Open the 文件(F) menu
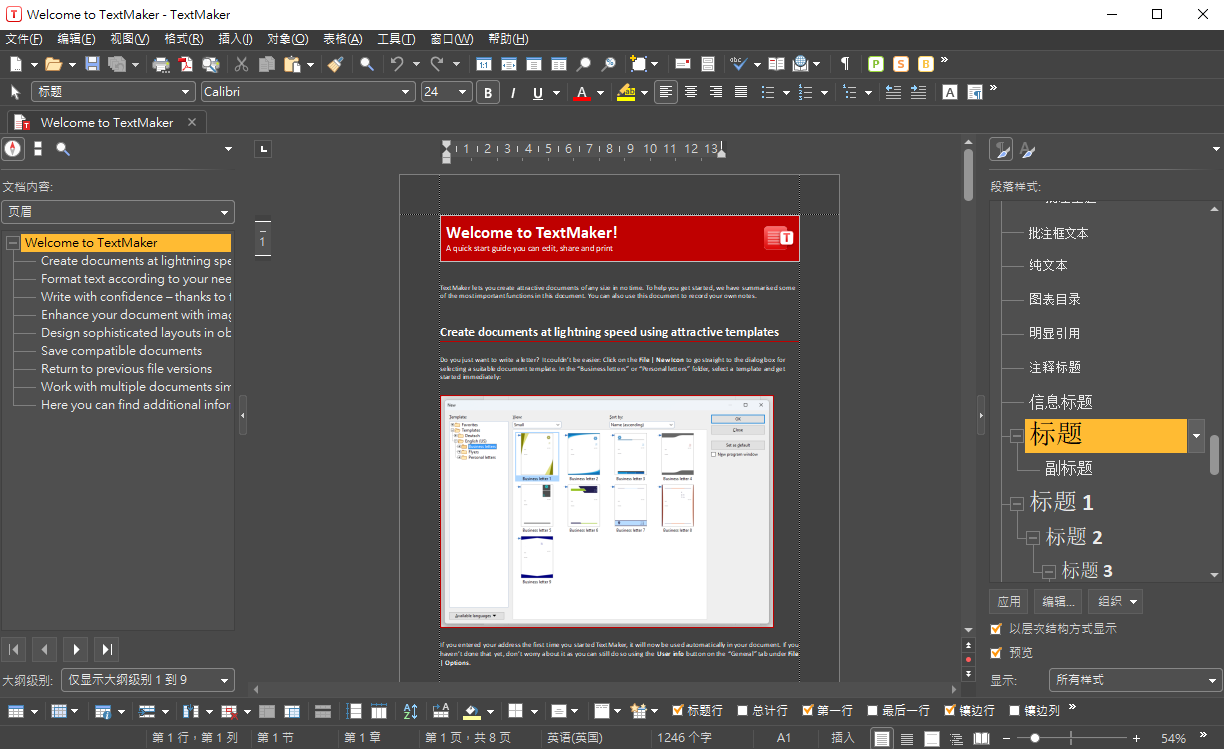The width and height of the screenshot is (1224, 749). coord(24,39)
